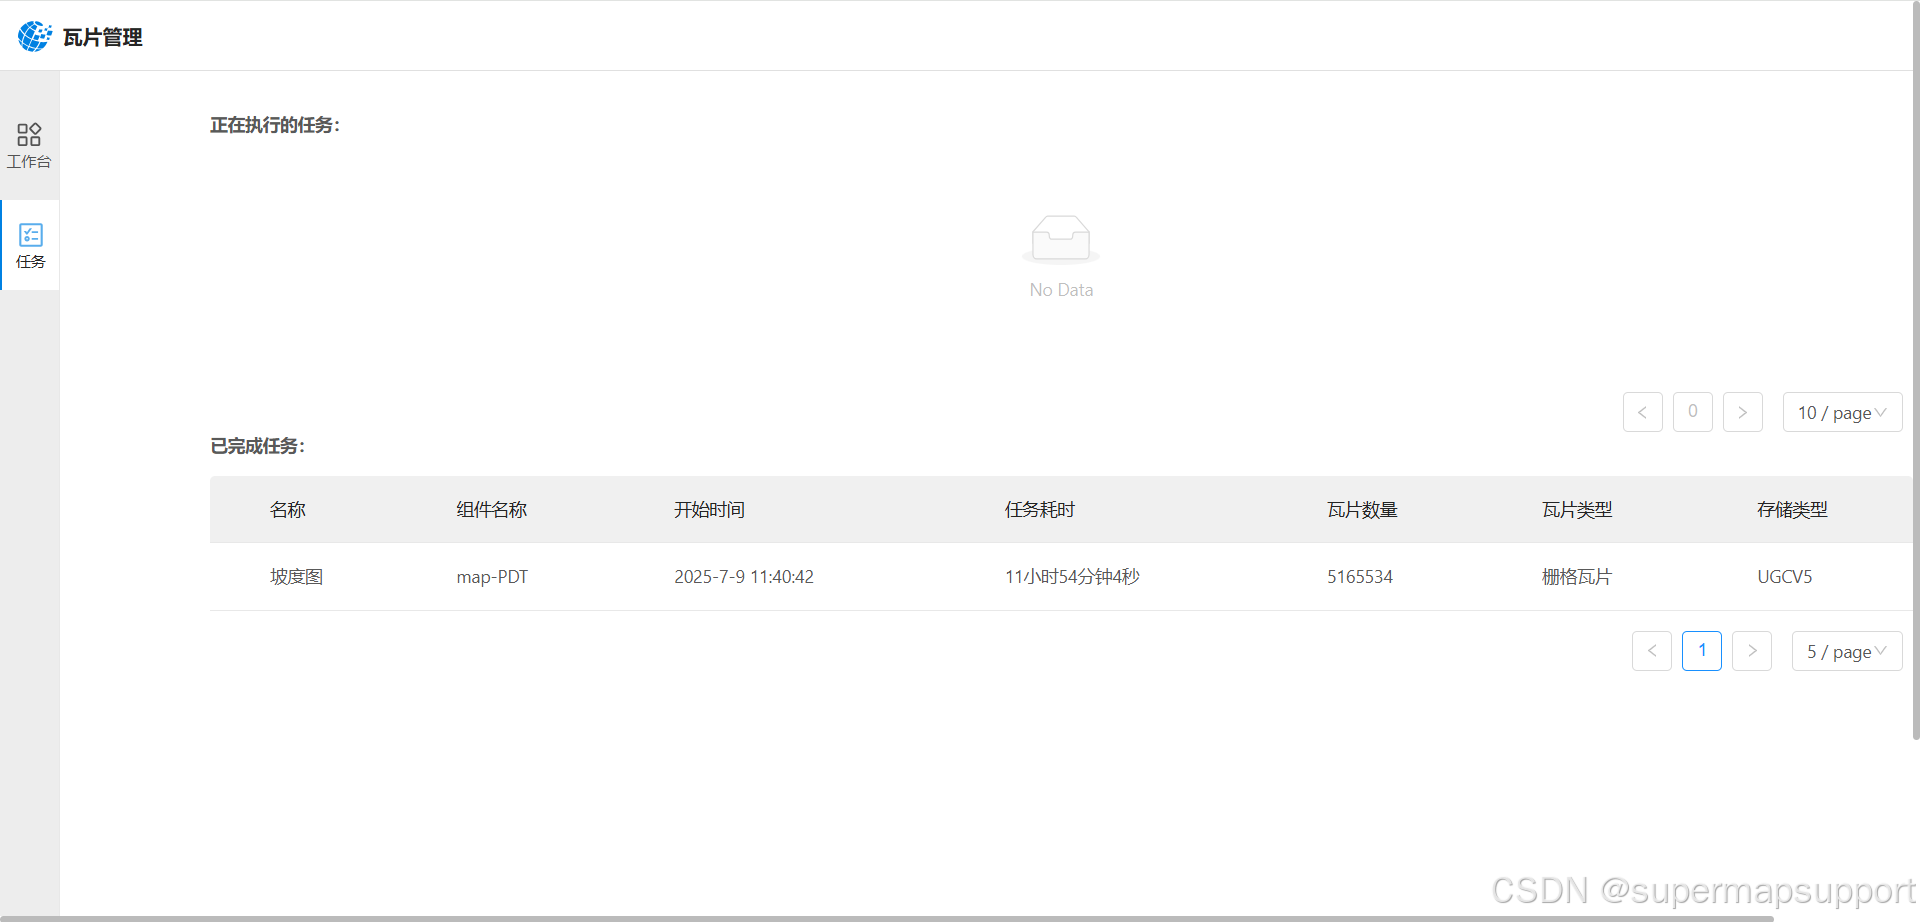The image size is (1920, 922).
Task: Click the No Data empty inbox icon
Action: [1061, 240]
